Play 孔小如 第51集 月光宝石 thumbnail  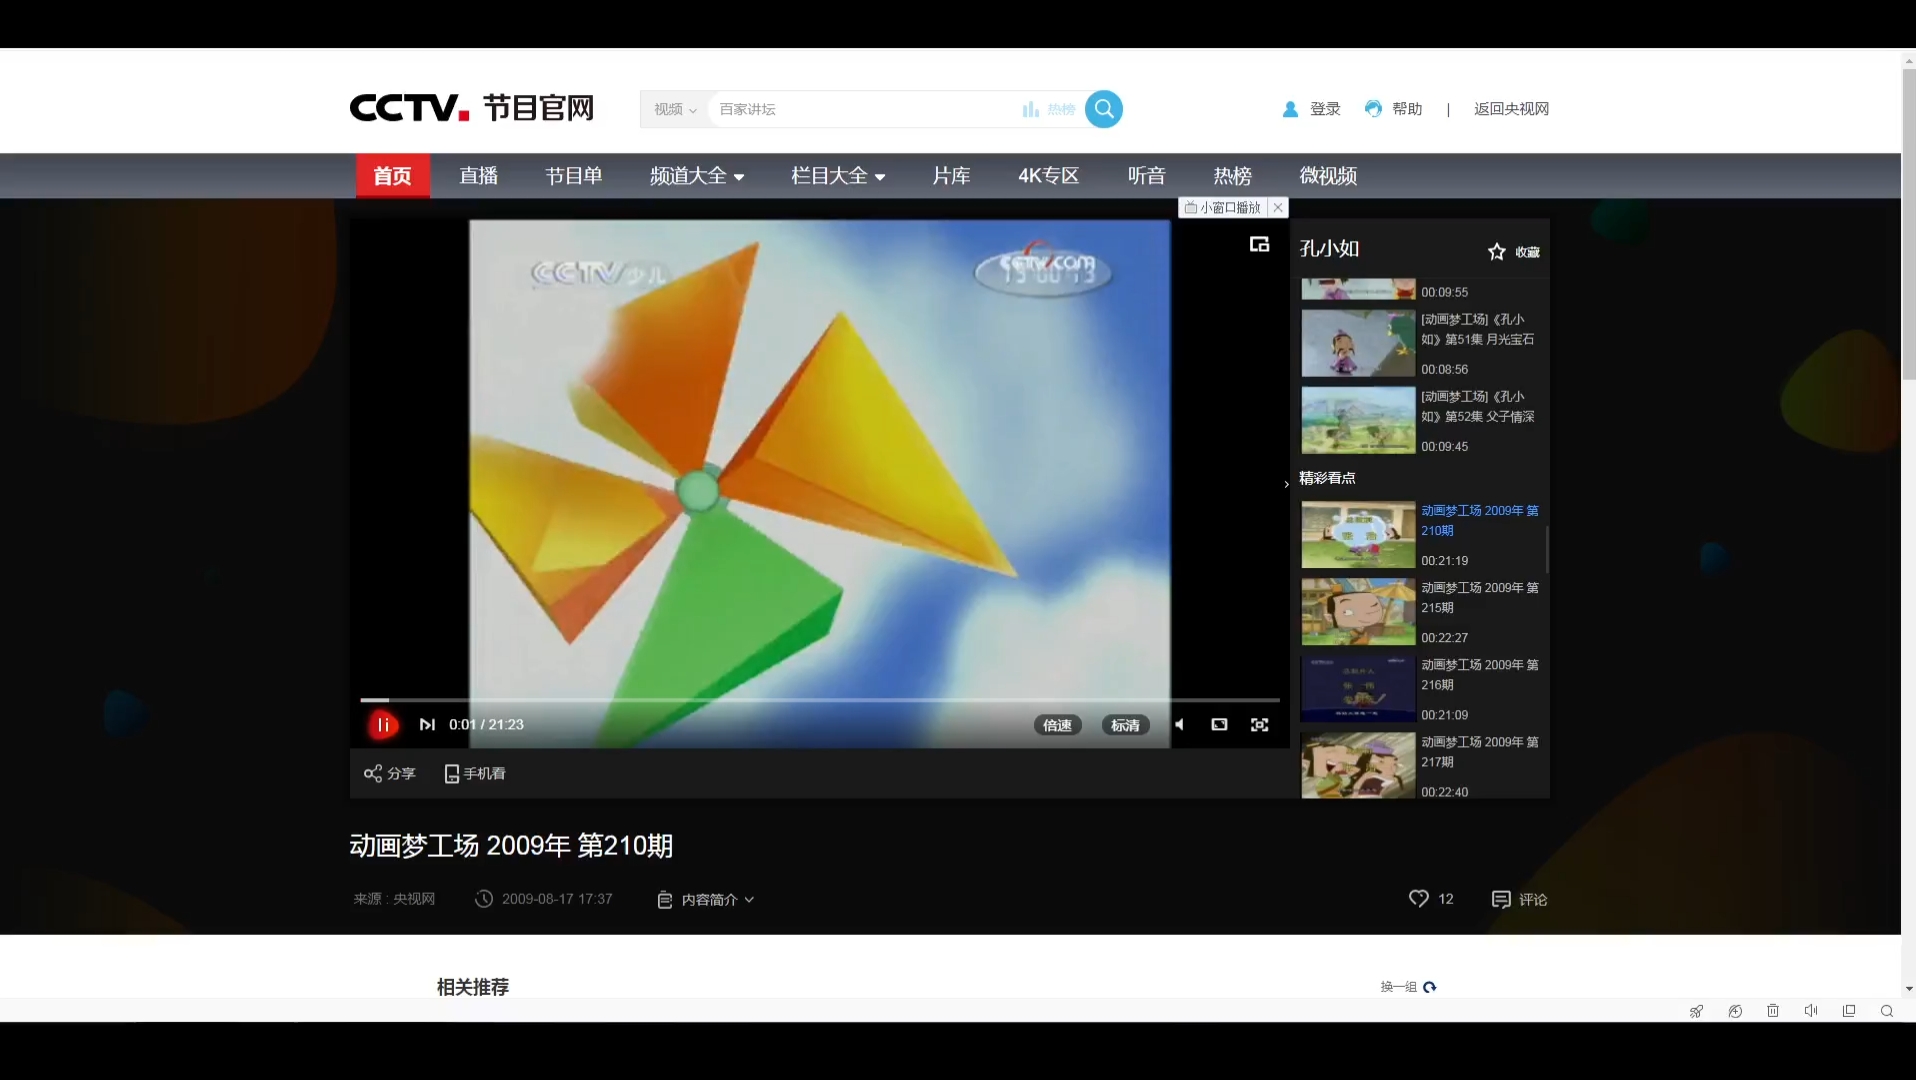[1358, 343]
